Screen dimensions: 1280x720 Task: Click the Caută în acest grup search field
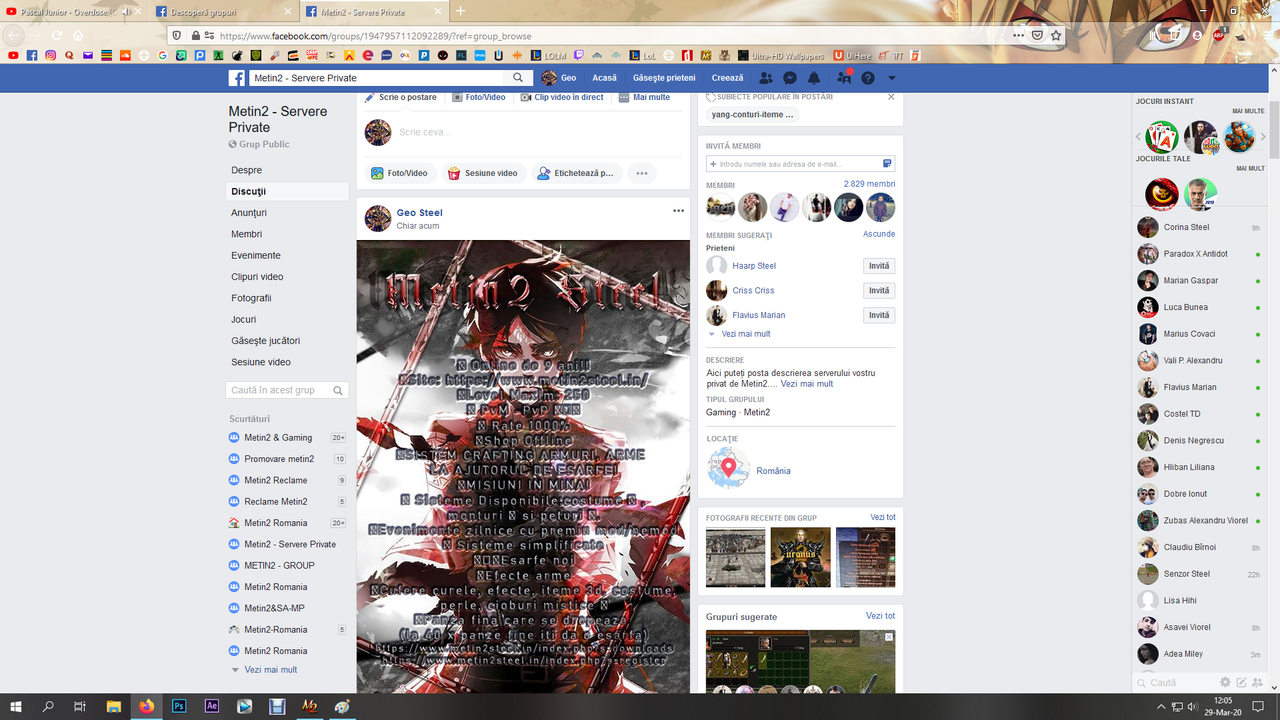(287, 390)
